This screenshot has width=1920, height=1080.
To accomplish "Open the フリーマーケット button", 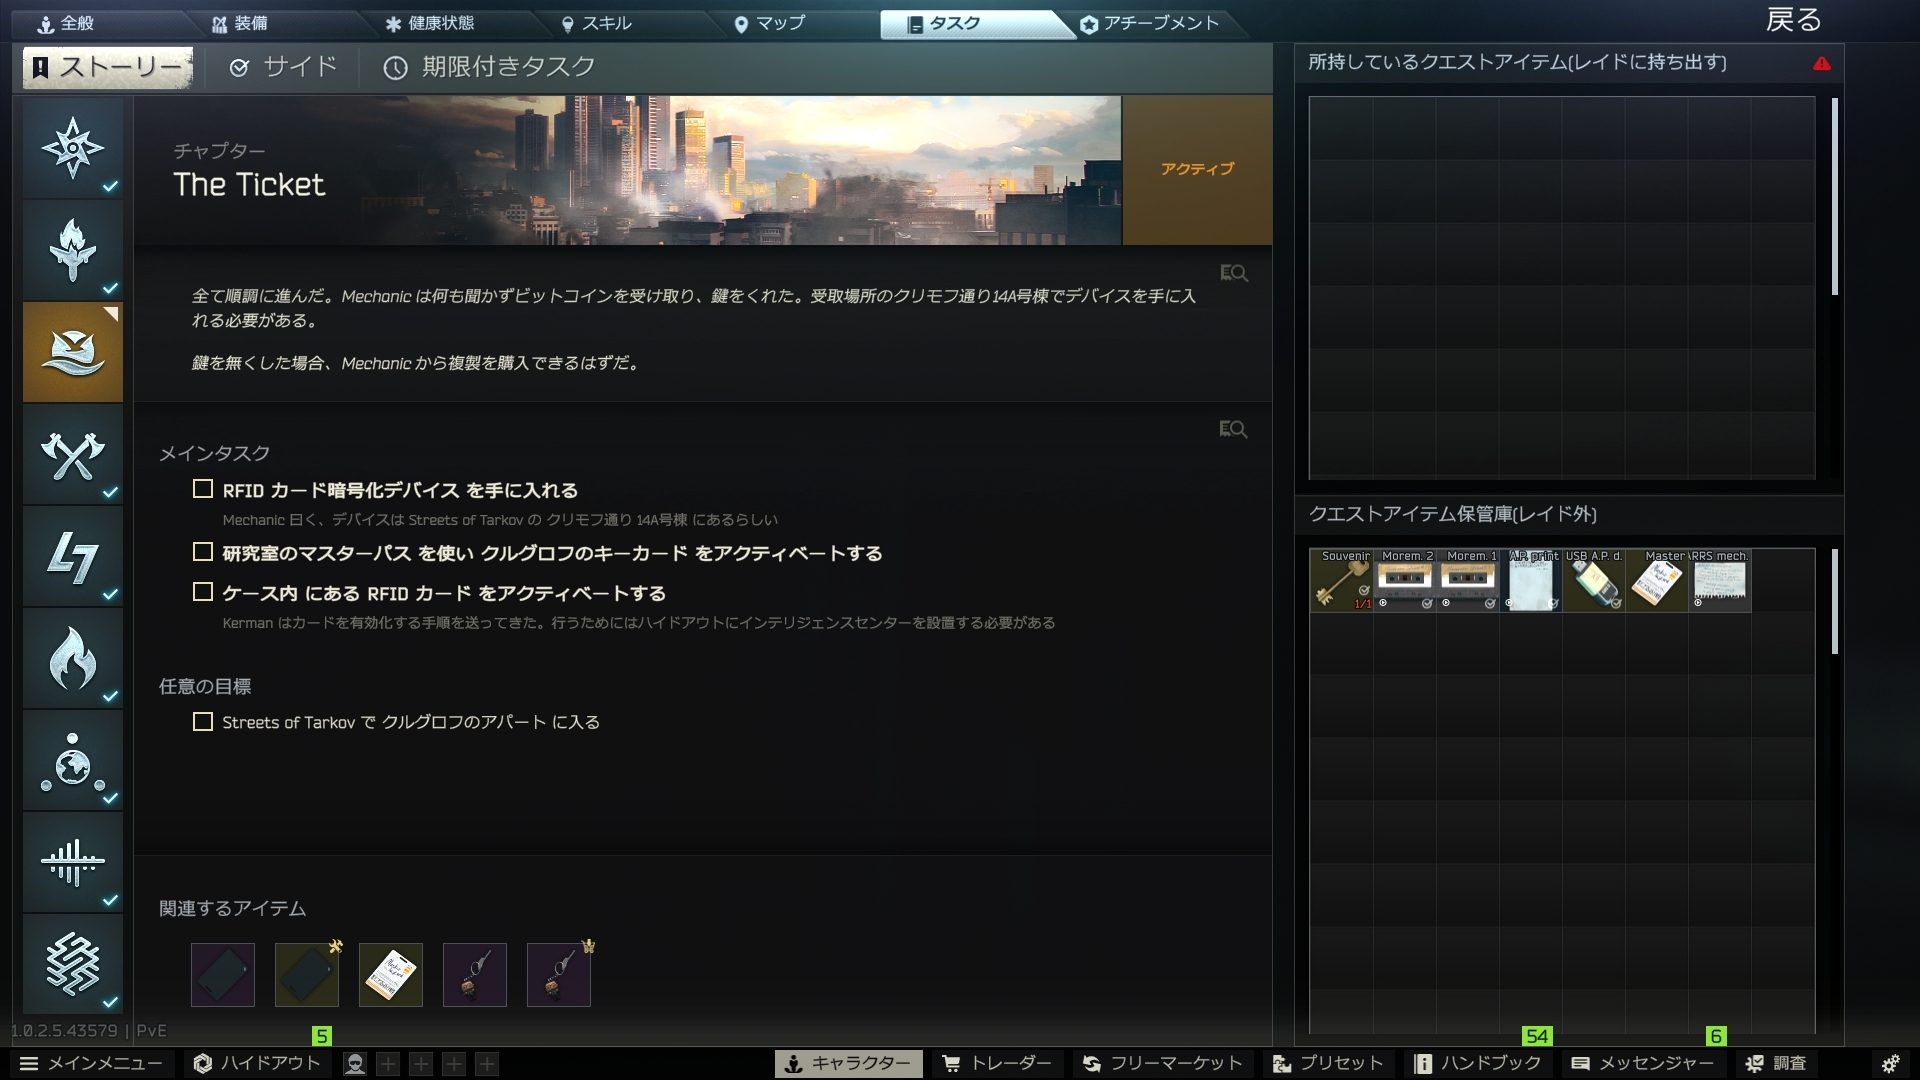I will 1163,1063.
